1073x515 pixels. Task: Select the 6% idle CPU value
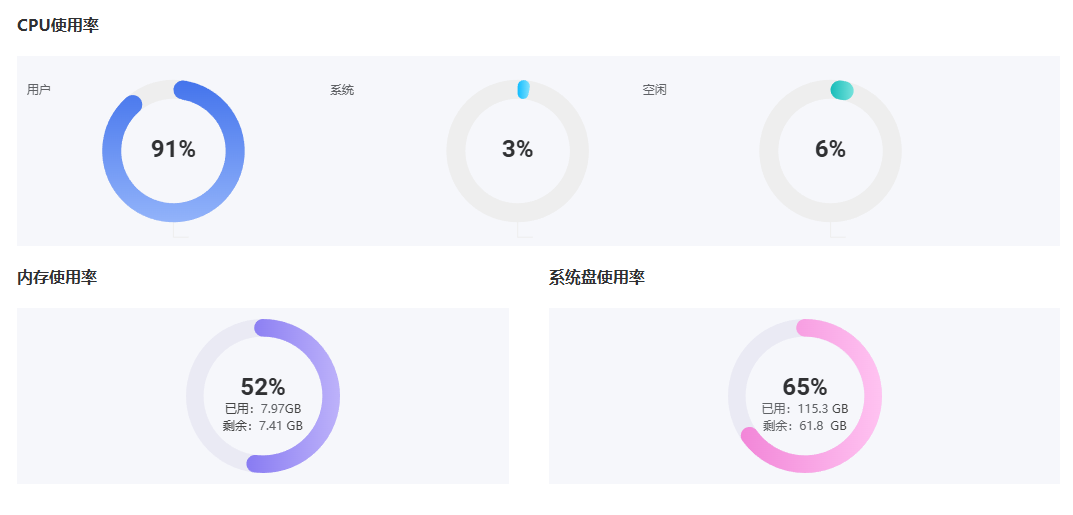click(x=830, y=150)
